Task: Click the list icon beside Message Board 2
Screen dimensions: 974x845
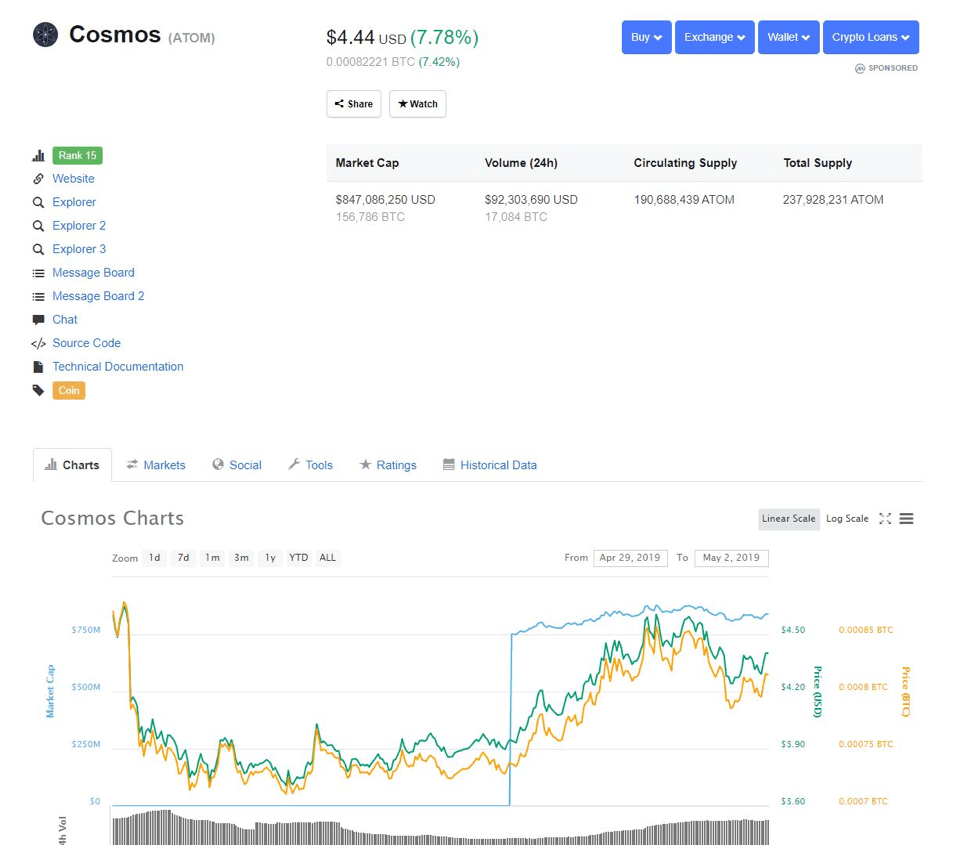Action: 39,296
